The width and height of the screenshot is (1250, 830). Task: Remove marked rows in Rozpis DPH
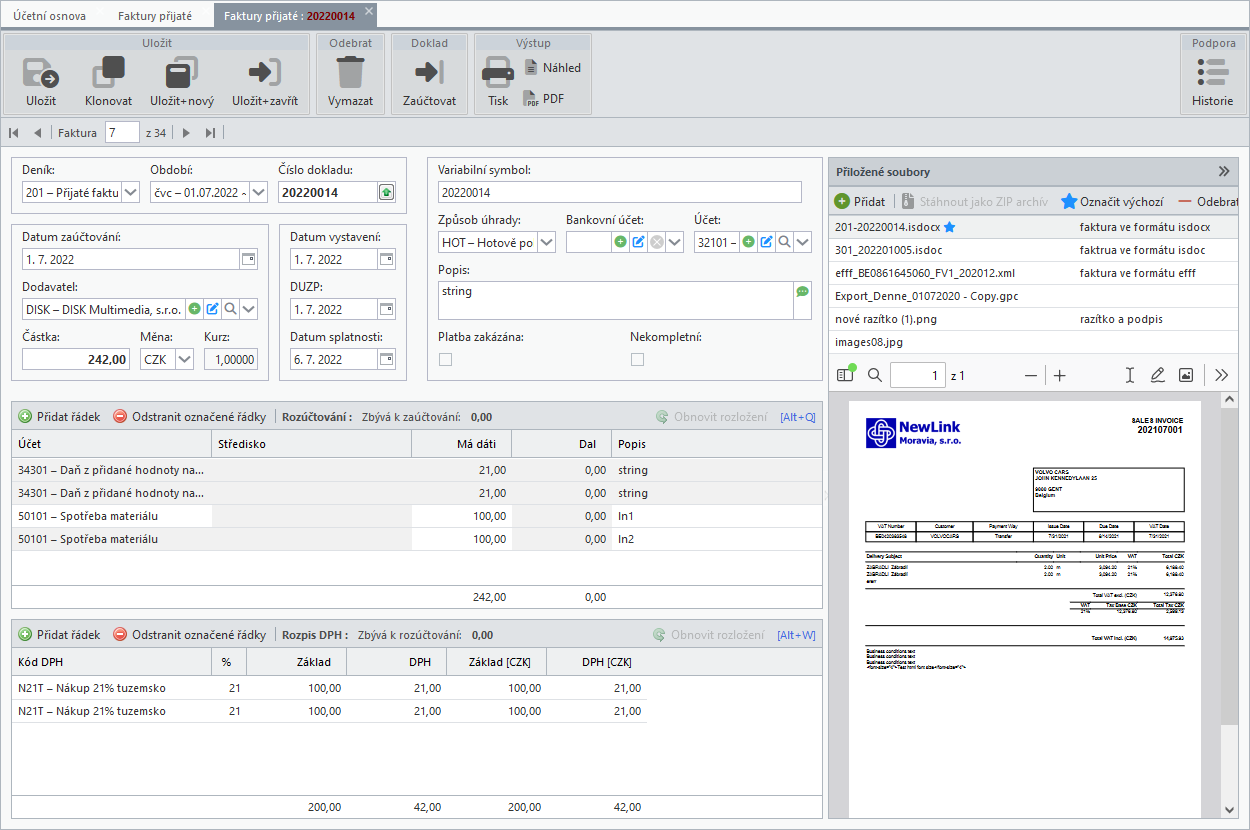190,634
